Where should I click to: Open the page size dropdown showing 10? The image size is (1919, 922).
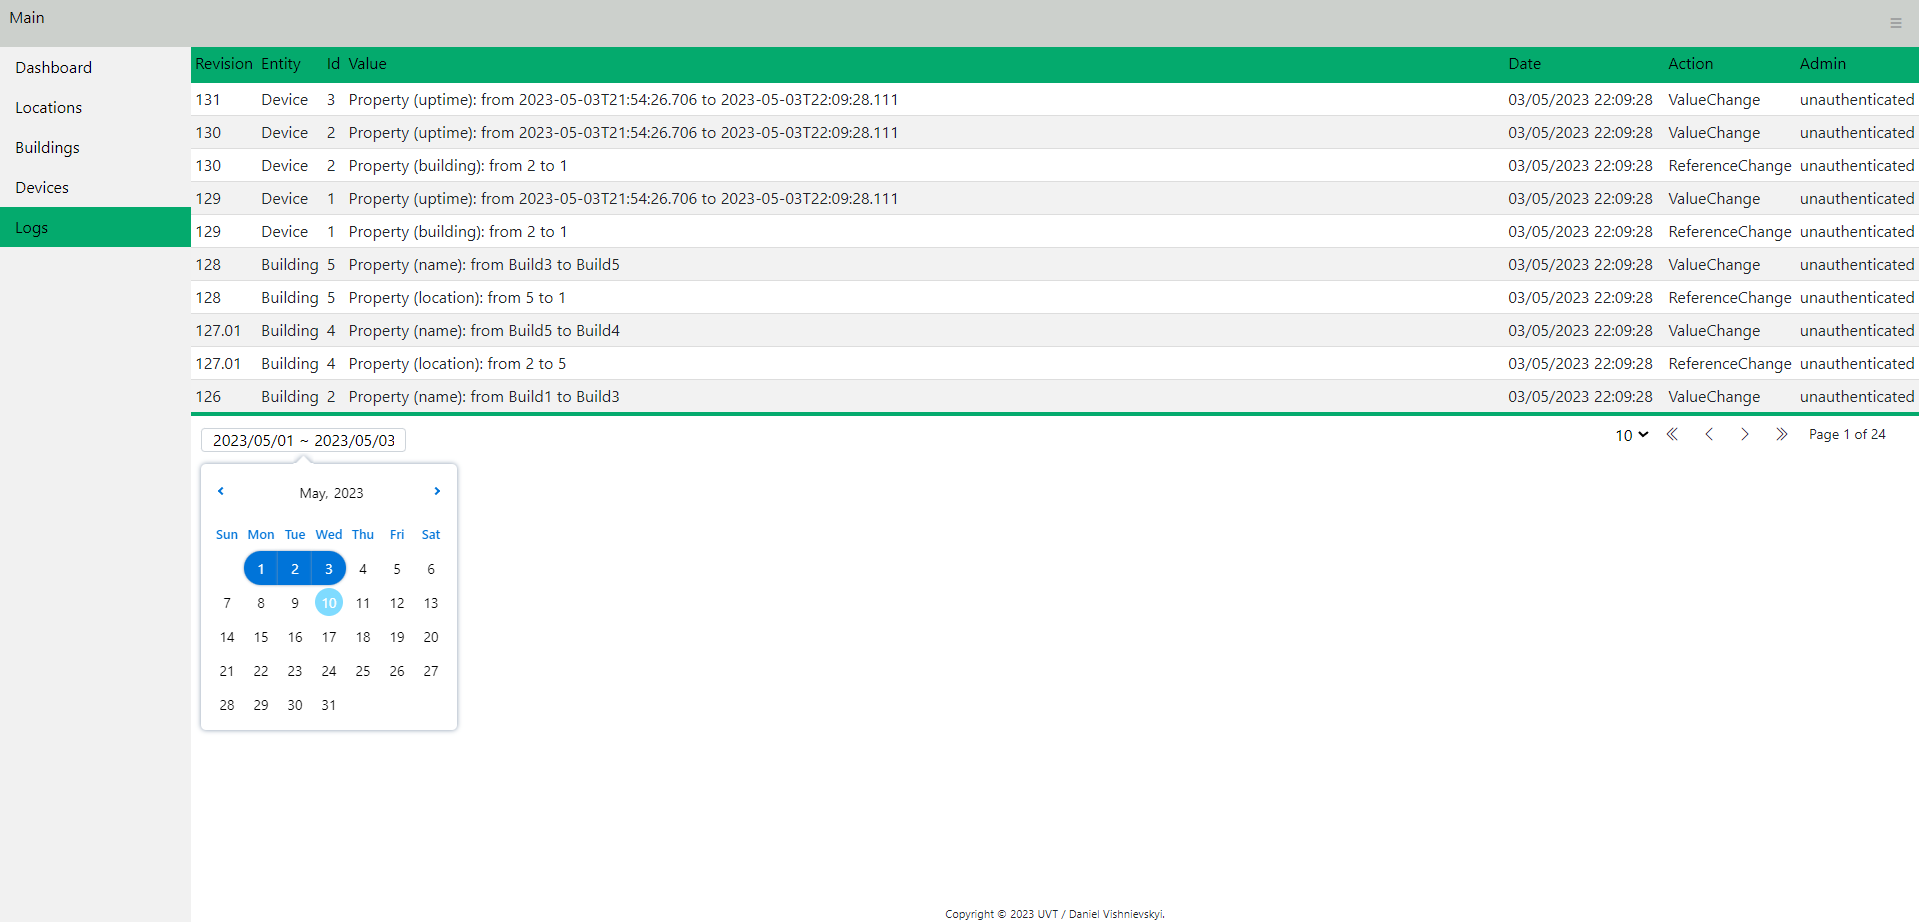(x=1629, y=434)
